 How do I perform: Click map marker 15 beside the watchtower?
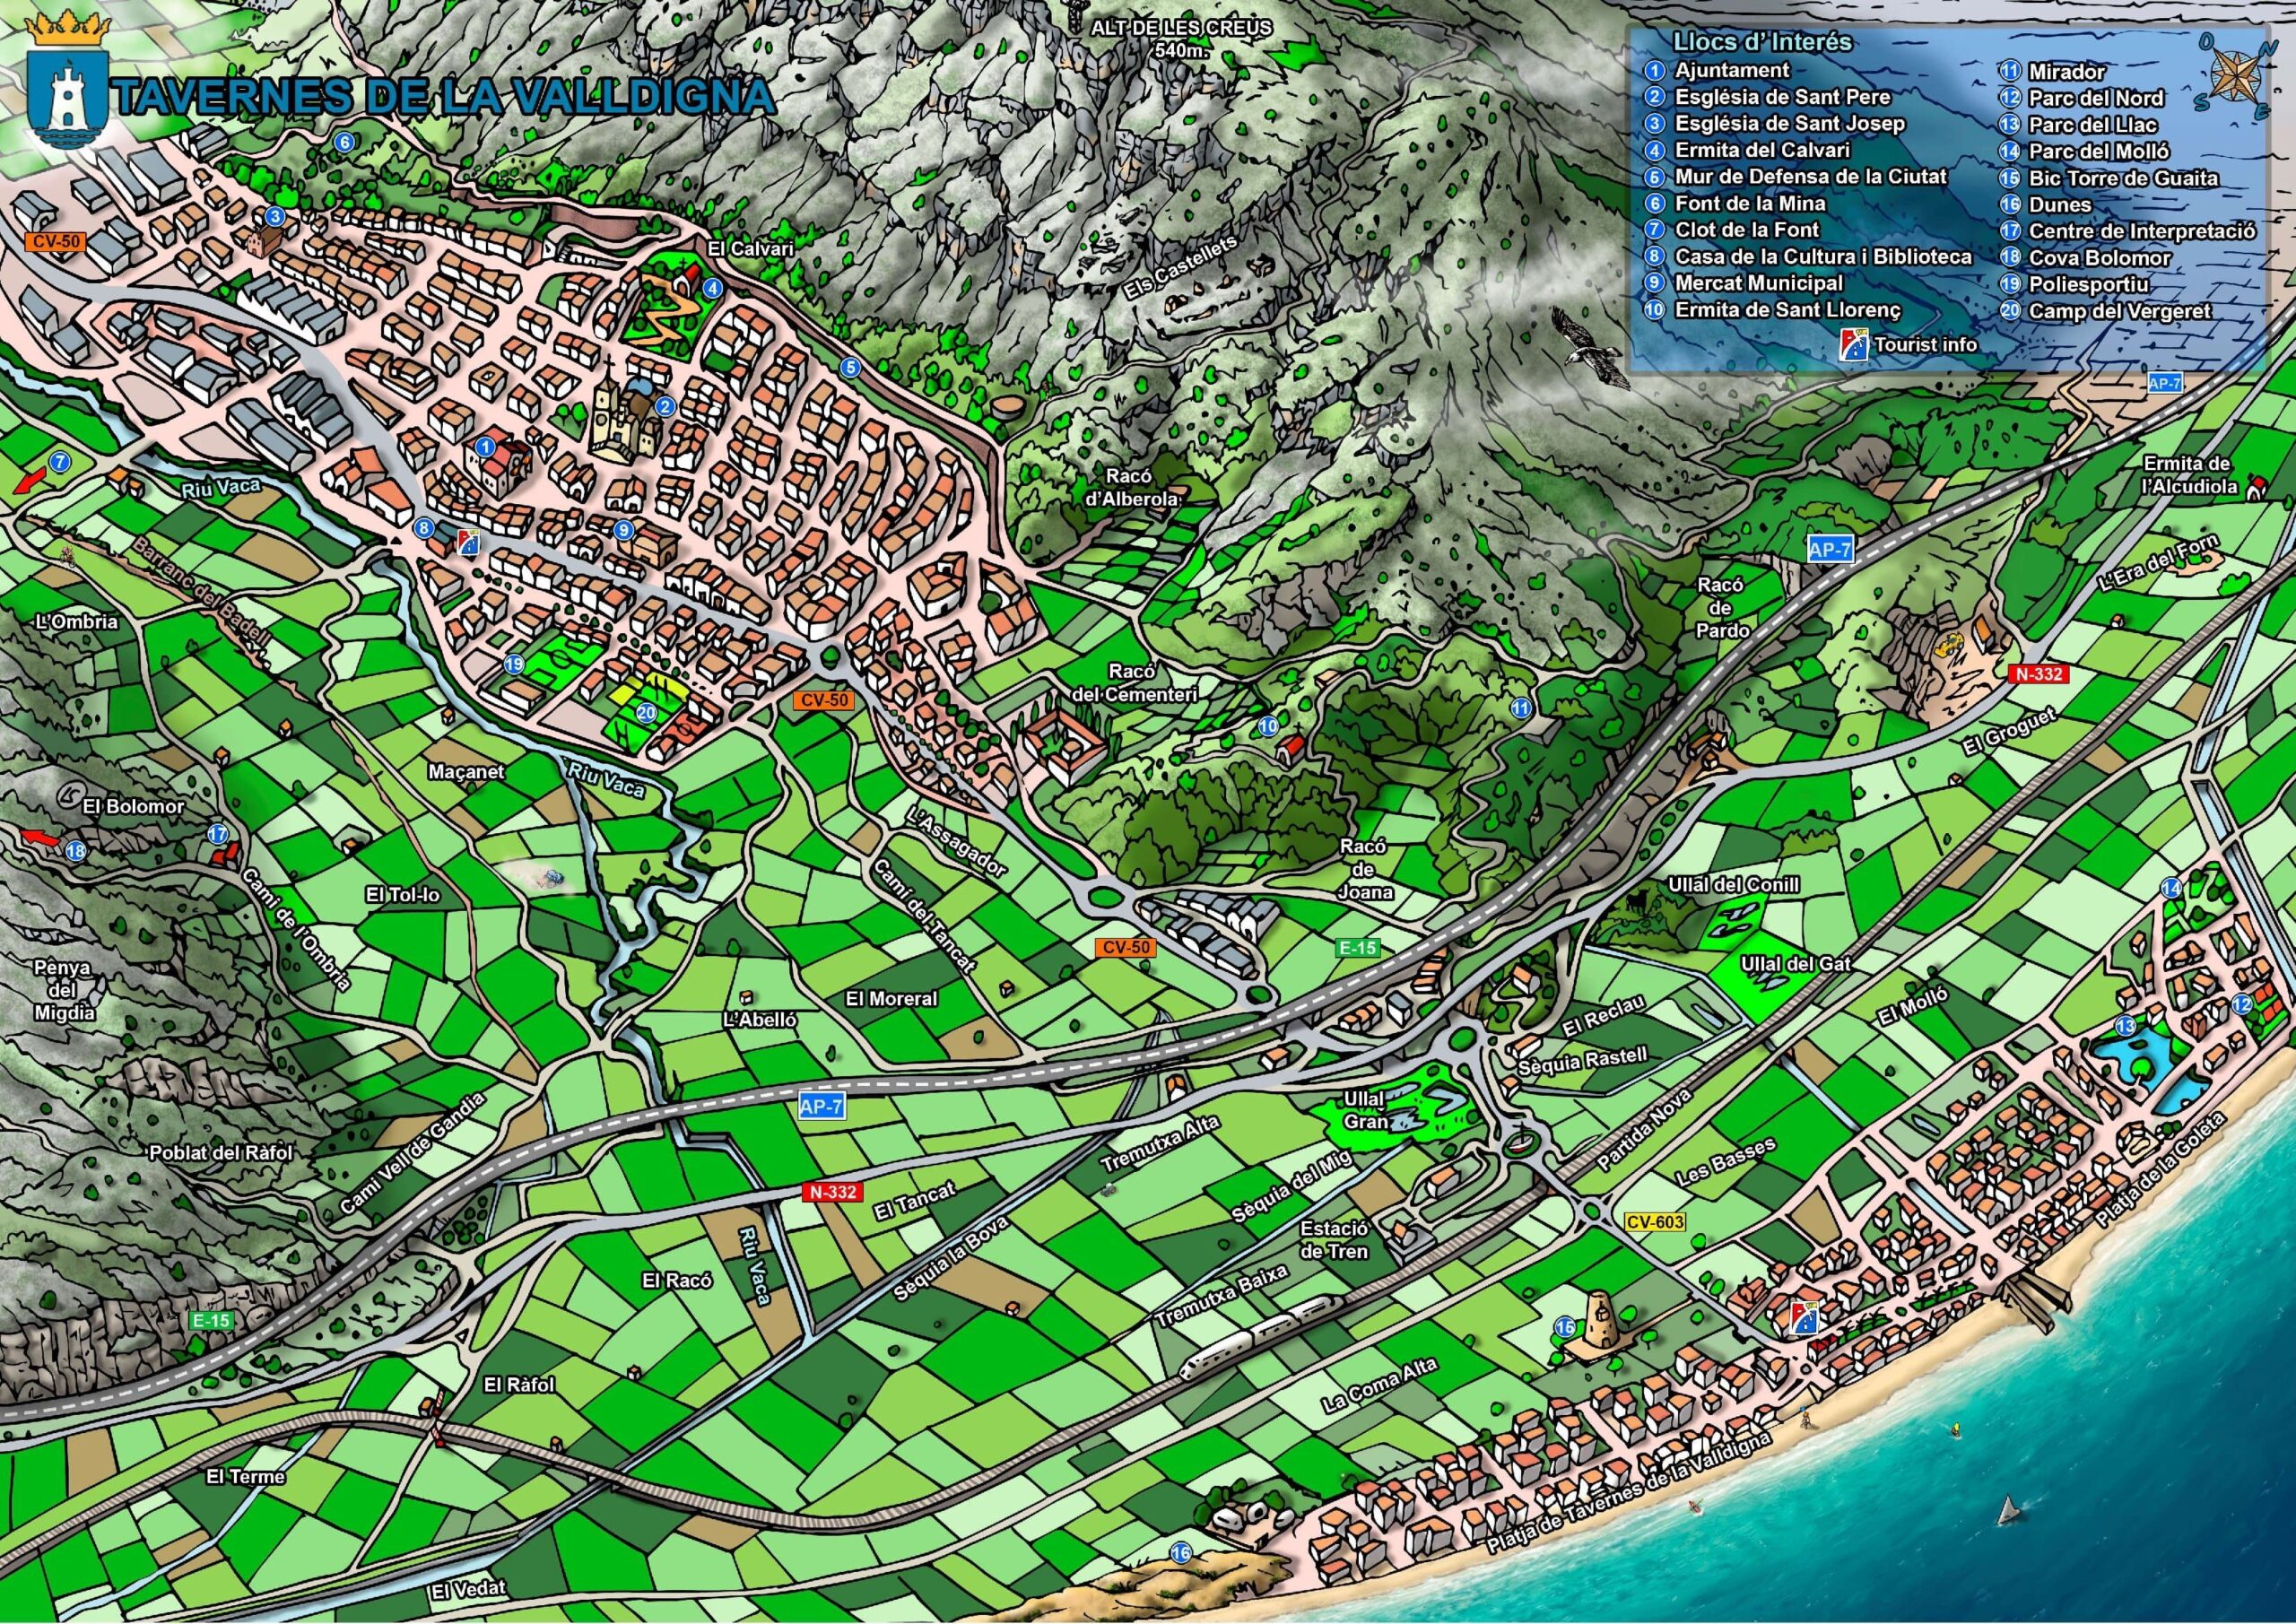click(1565, 1327)
